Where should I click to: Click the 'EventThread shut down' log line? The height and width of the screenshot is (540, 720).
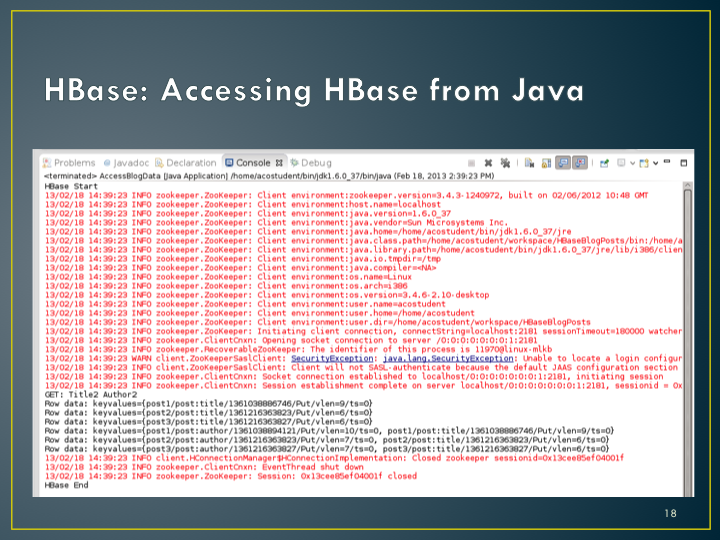[204, 467]
